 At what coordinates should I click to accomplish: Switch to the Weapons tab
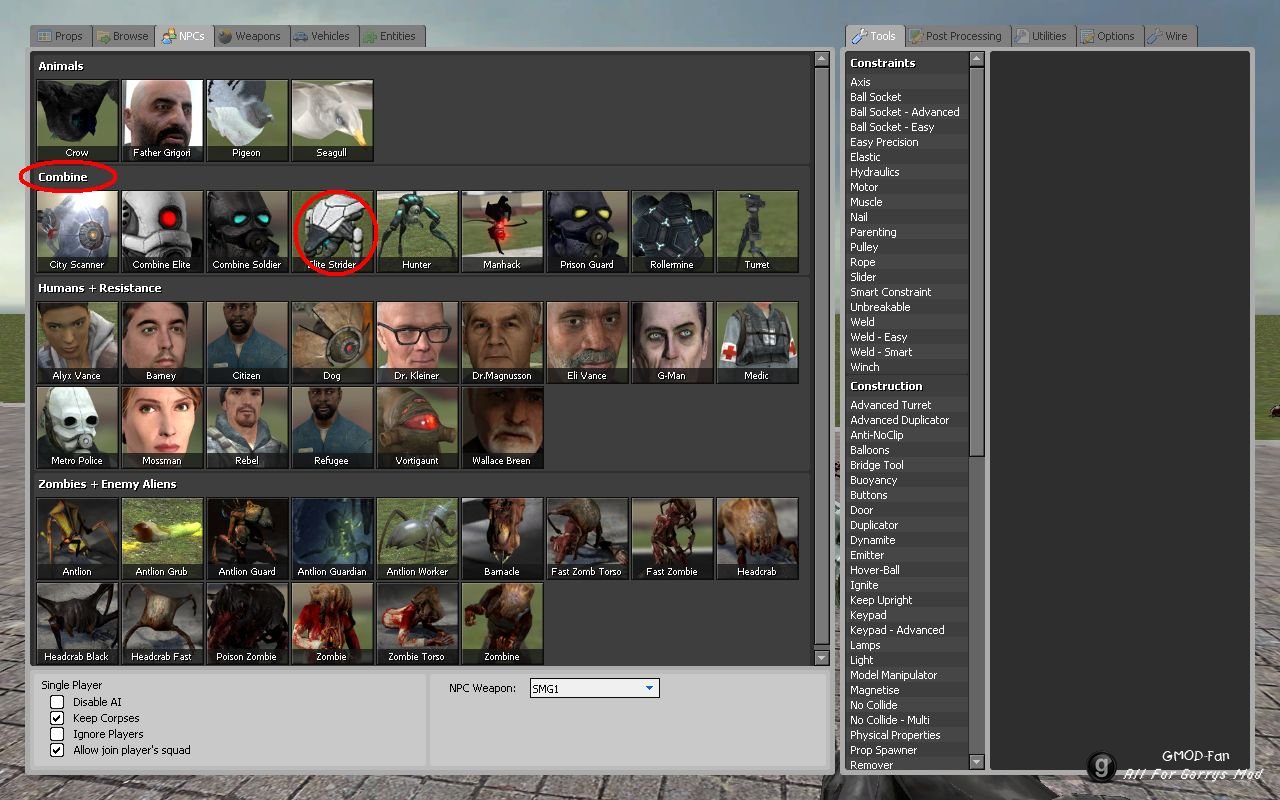[250, 36]
